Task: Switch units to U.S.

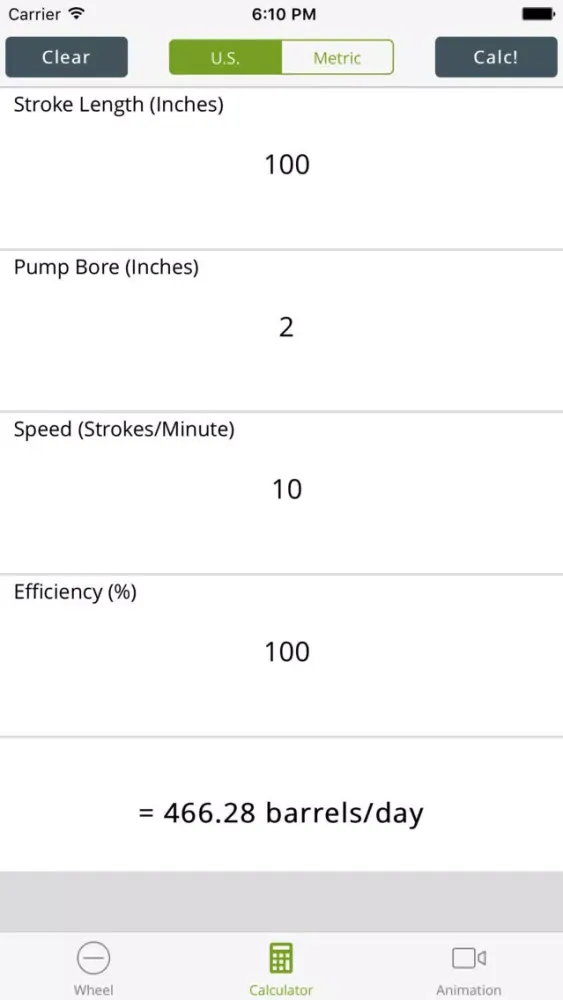Action: (225, 57)
